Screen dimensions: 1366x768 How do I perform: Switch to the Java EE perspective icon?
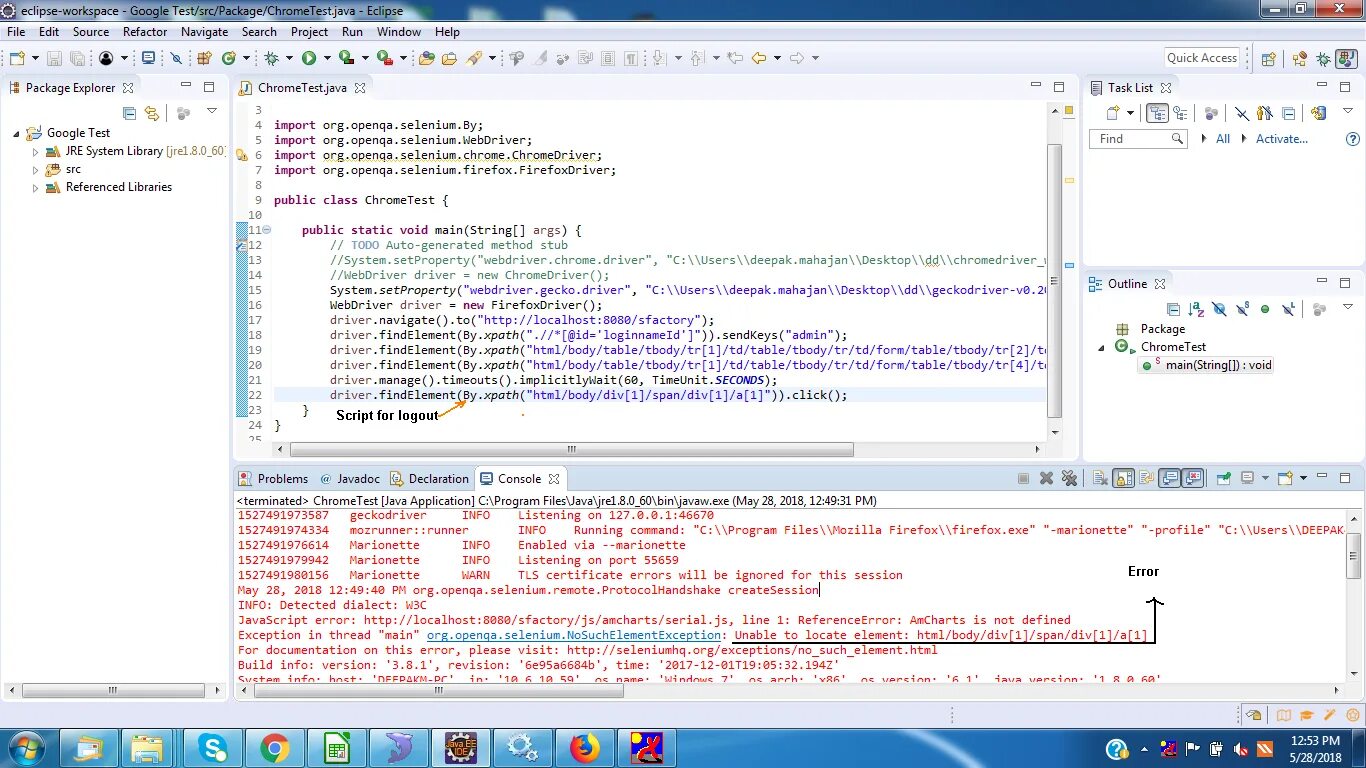tap(1300, 58)
